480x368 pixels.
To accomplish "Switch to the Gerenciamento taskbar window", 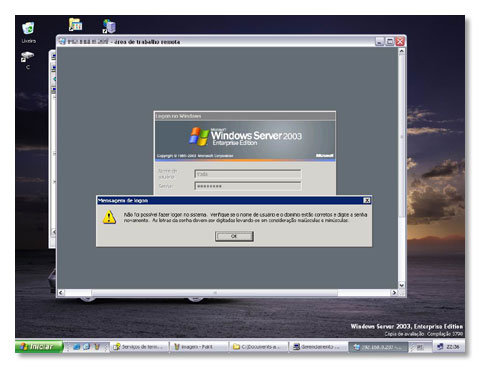I will [318, 347].
